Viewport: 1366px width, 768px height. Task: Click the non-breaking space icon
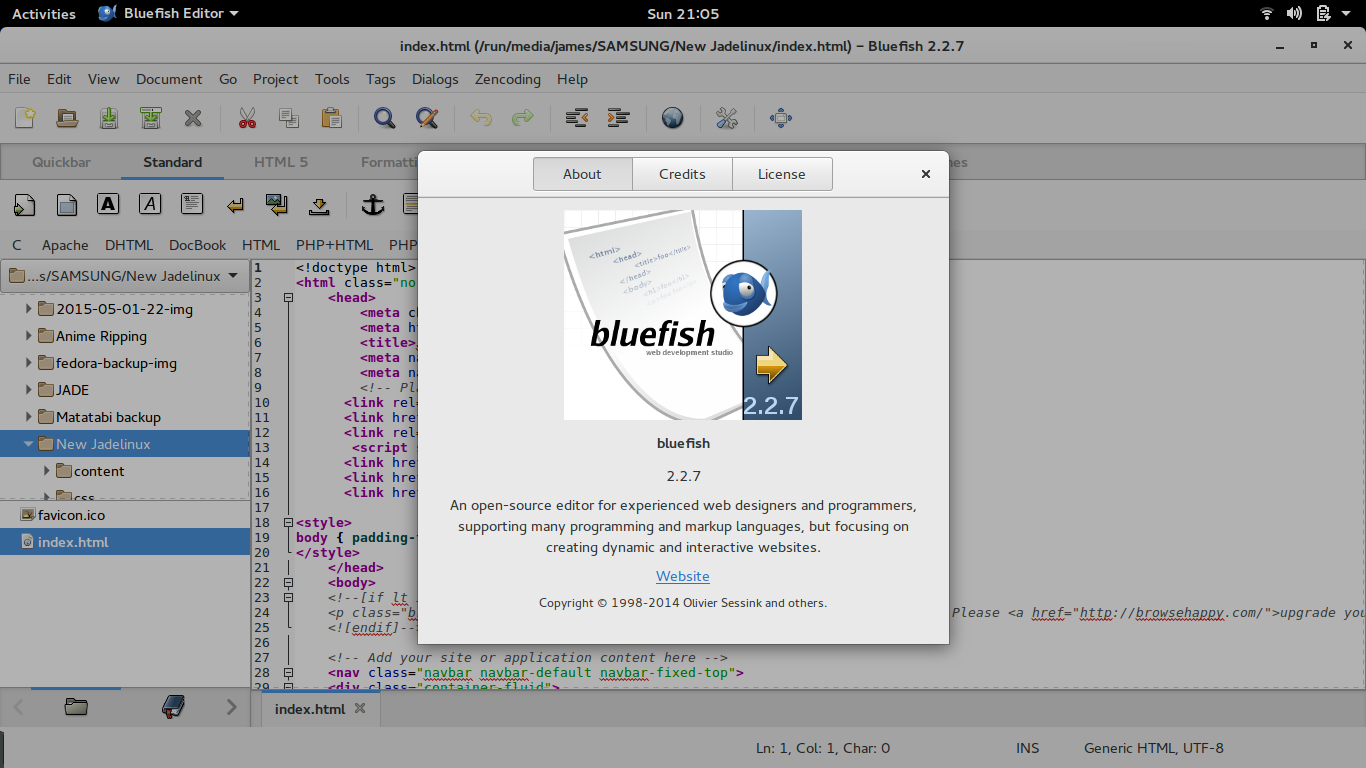pyautogui.click(x=318, y=205)
